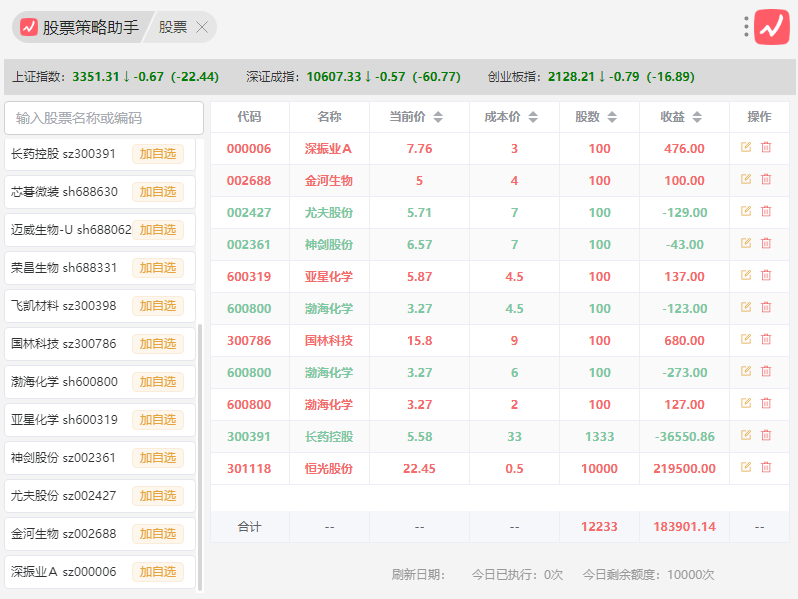This screenshot has height=599, width=798.
Task: Edit 渤海化学 row with cost 4.5
Action: coord(746,307)
